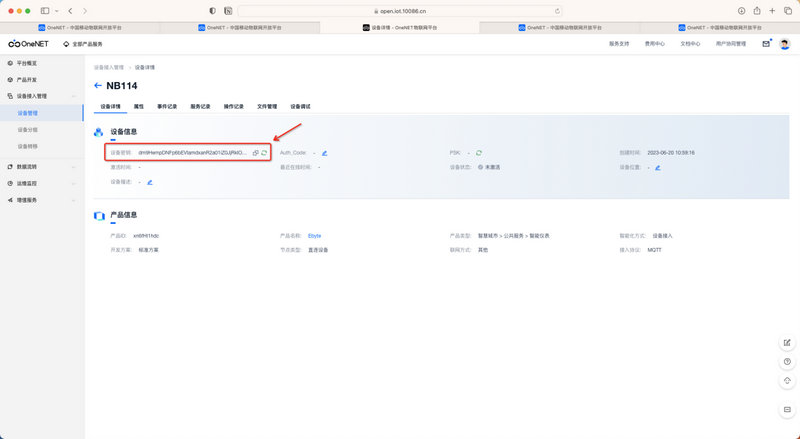The image size is (800, 439).
Task: Switch to the 设备详情 tab
Action: click(111, 107)
